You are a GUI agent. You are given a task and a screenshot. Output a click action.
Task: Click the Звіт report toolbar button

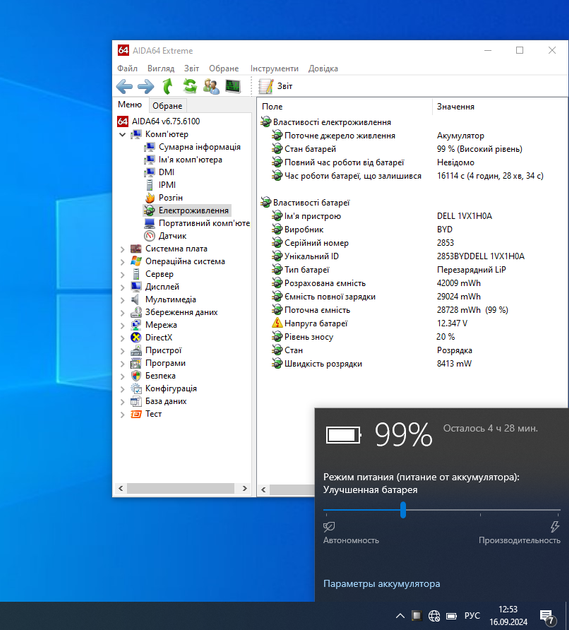[x=275, y=86]
